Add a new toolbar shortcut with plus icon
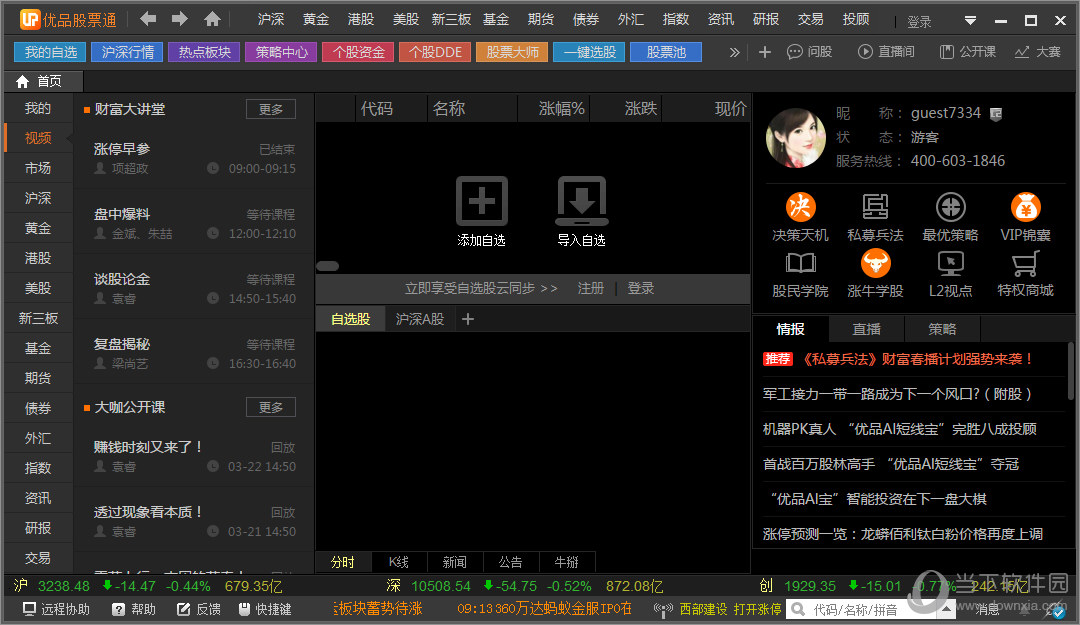The height and width of the screenshot is (625, 1080). [765, 52]
